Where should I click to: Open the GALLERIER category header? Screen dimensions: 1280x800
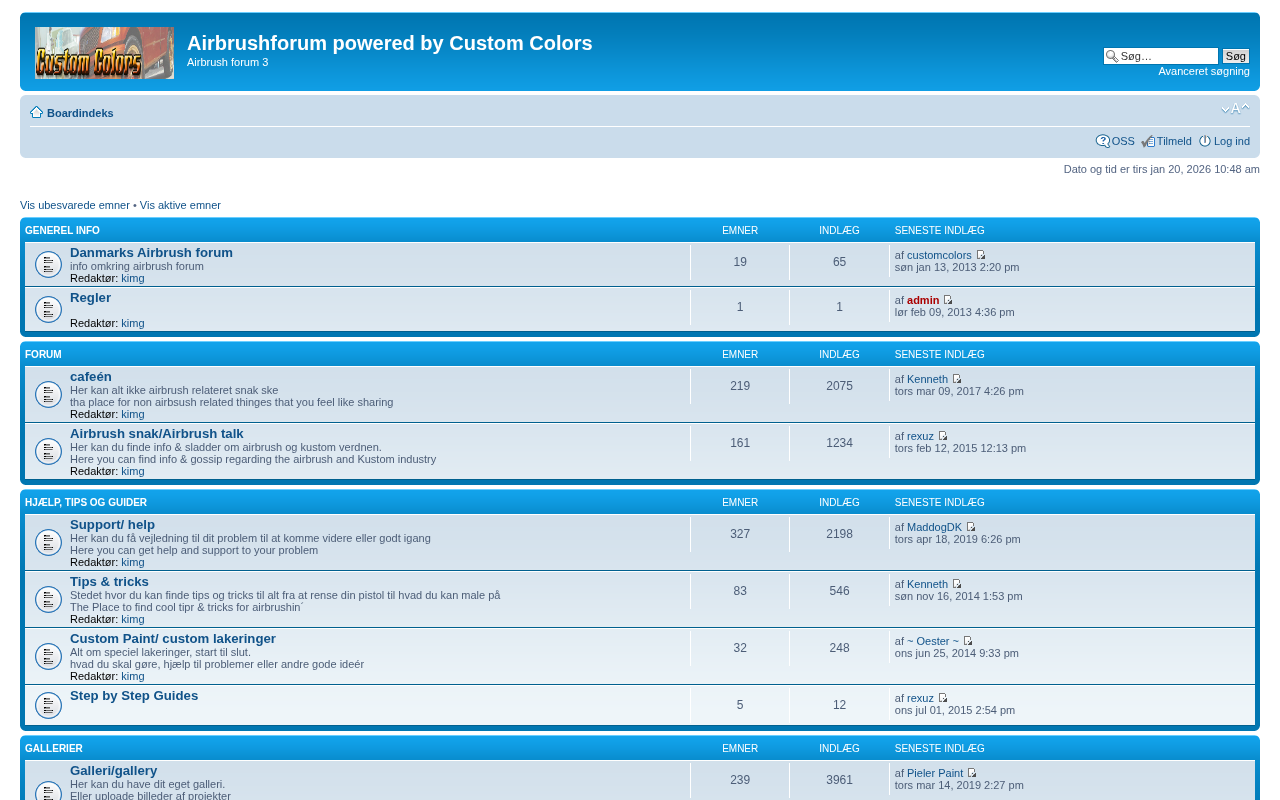(x=54, y=749)
